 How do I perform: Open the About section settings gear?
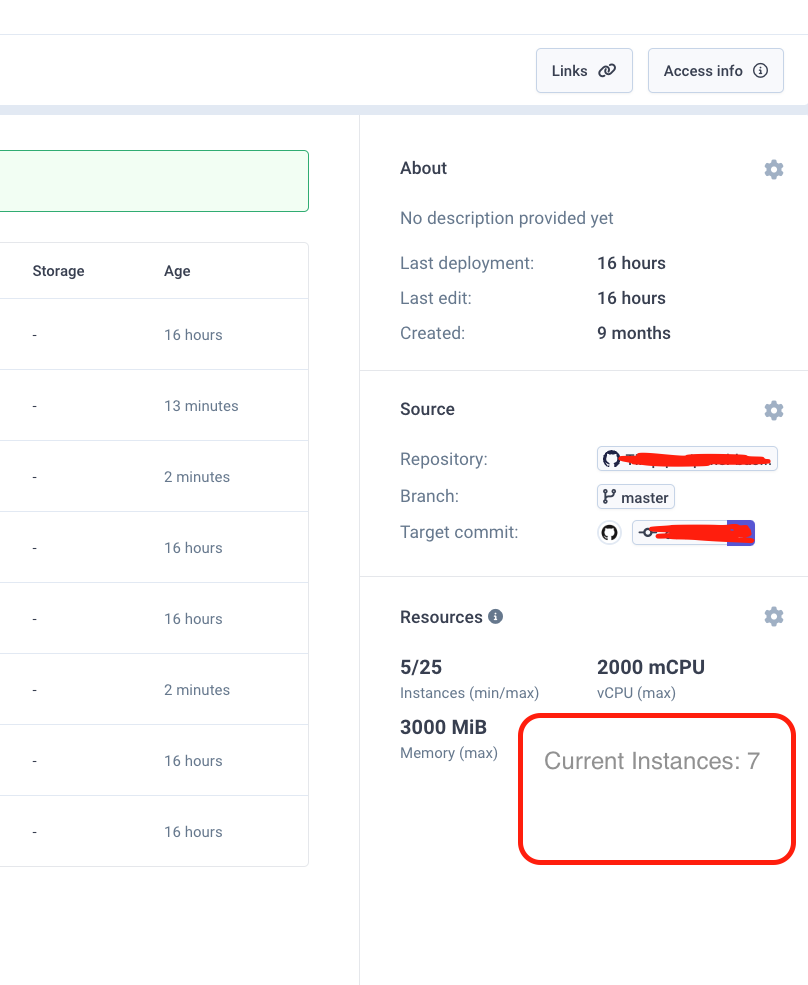773,169
